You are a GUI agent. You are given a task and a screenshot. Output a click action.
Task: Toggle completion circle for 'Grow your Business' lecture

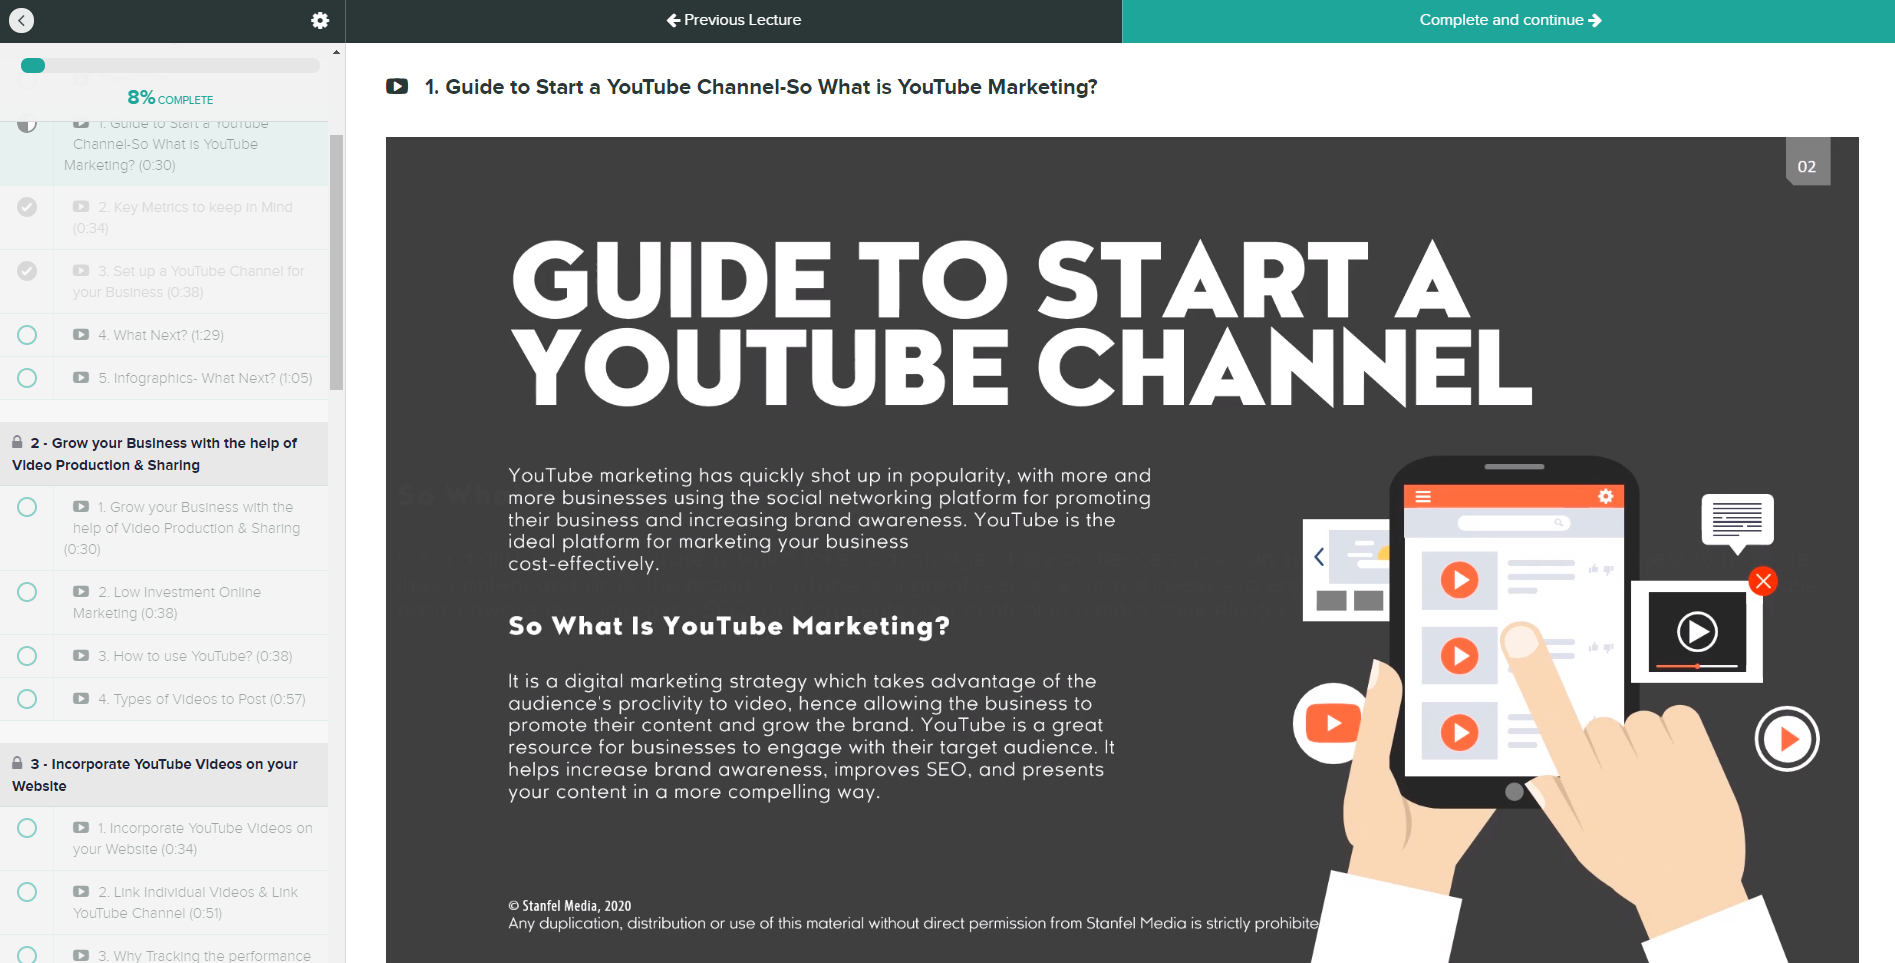[27, 507]
